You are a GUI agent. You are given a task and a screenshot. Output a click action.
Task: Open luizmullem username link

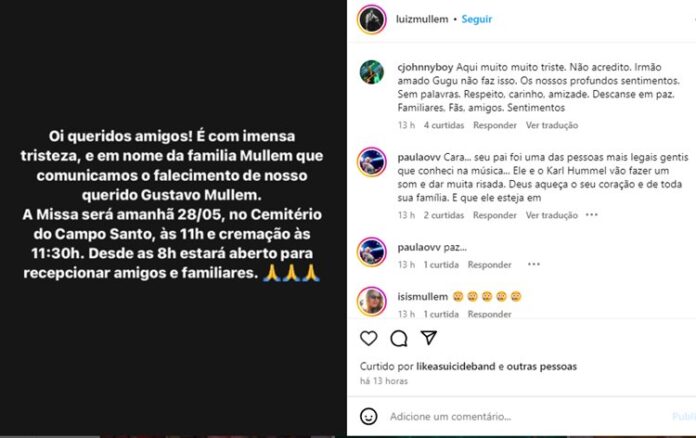tap(422, 19)
